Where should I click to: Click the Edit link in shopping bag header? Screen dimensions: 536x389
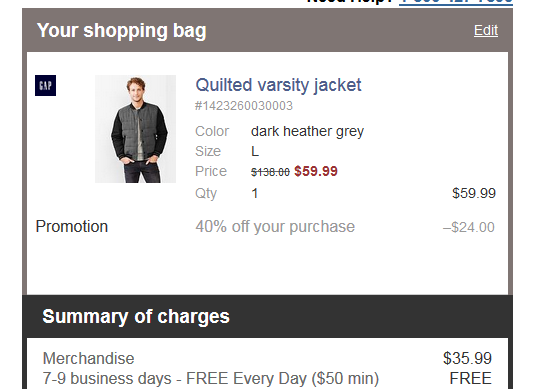pyautogui.click(x=486, y=30)
